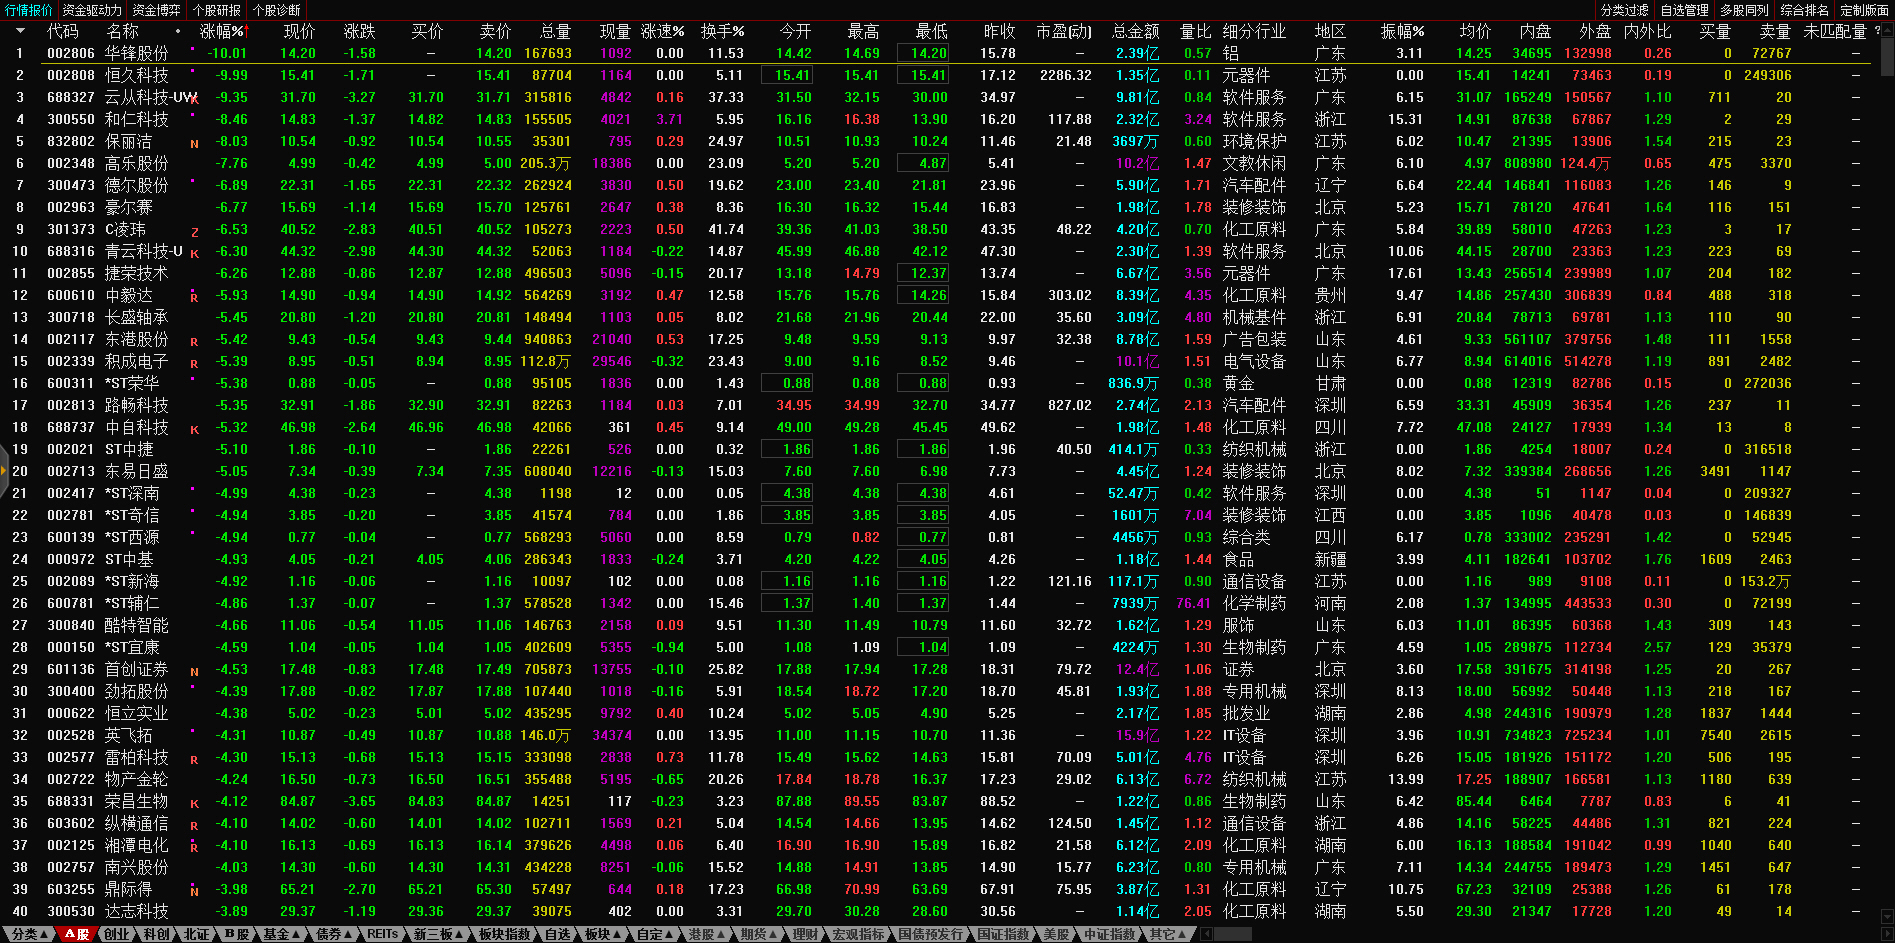Open the triangle dropdown left of 代码 header

pos(20,31)
